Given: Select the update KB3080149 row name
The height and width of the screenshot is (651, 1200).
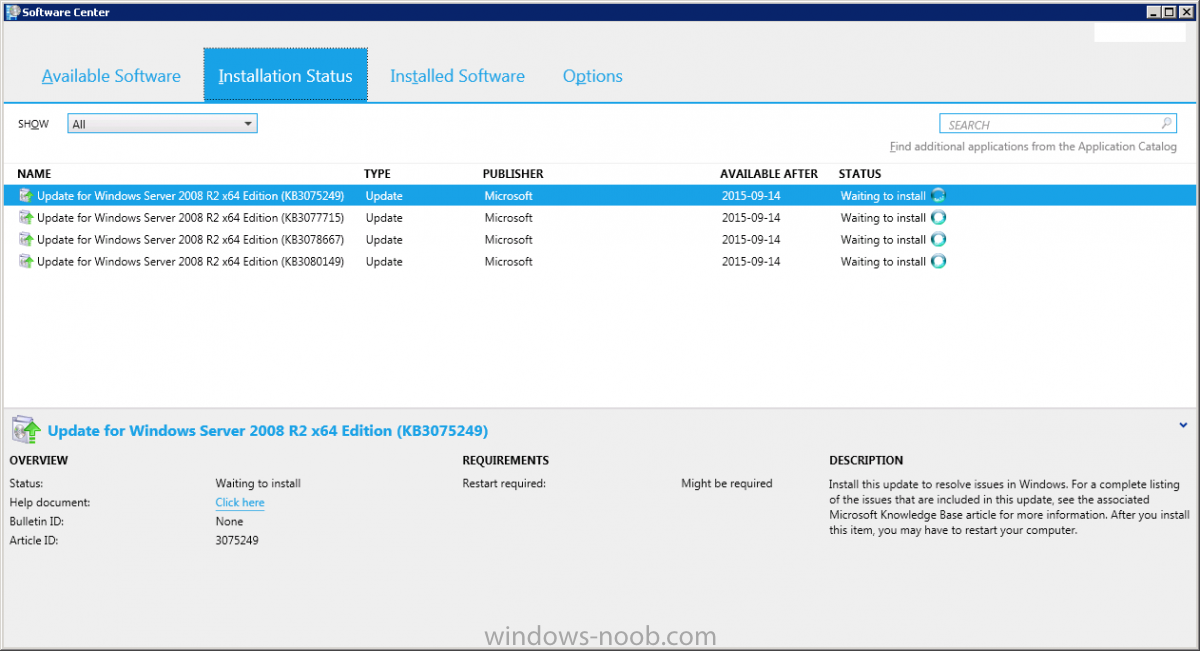Looking at the screenshot, I should [190, 262].
